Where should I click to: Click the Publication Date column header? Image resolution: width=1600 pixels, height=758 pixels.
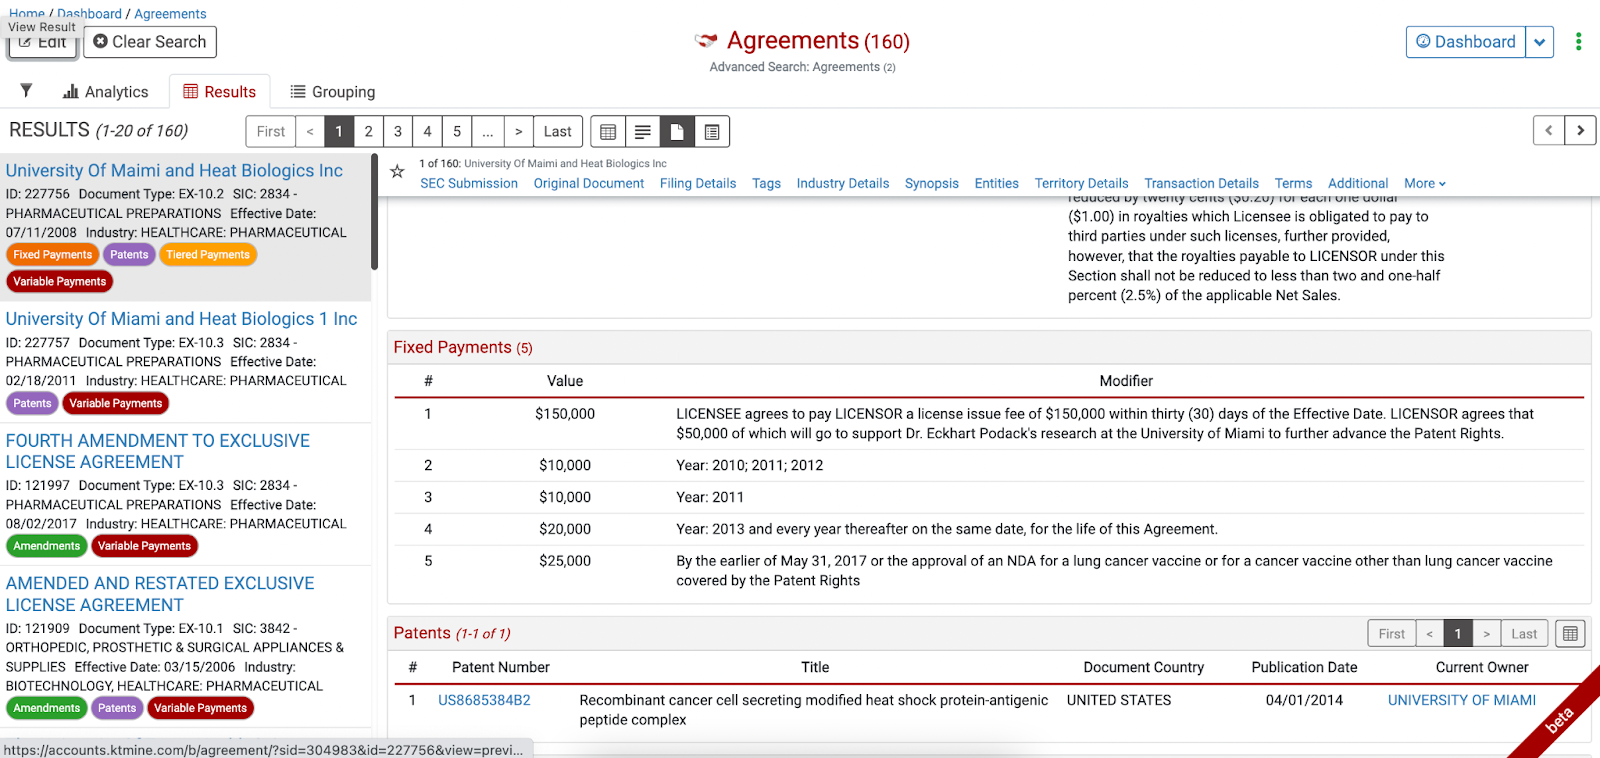tap(1304, 667)
